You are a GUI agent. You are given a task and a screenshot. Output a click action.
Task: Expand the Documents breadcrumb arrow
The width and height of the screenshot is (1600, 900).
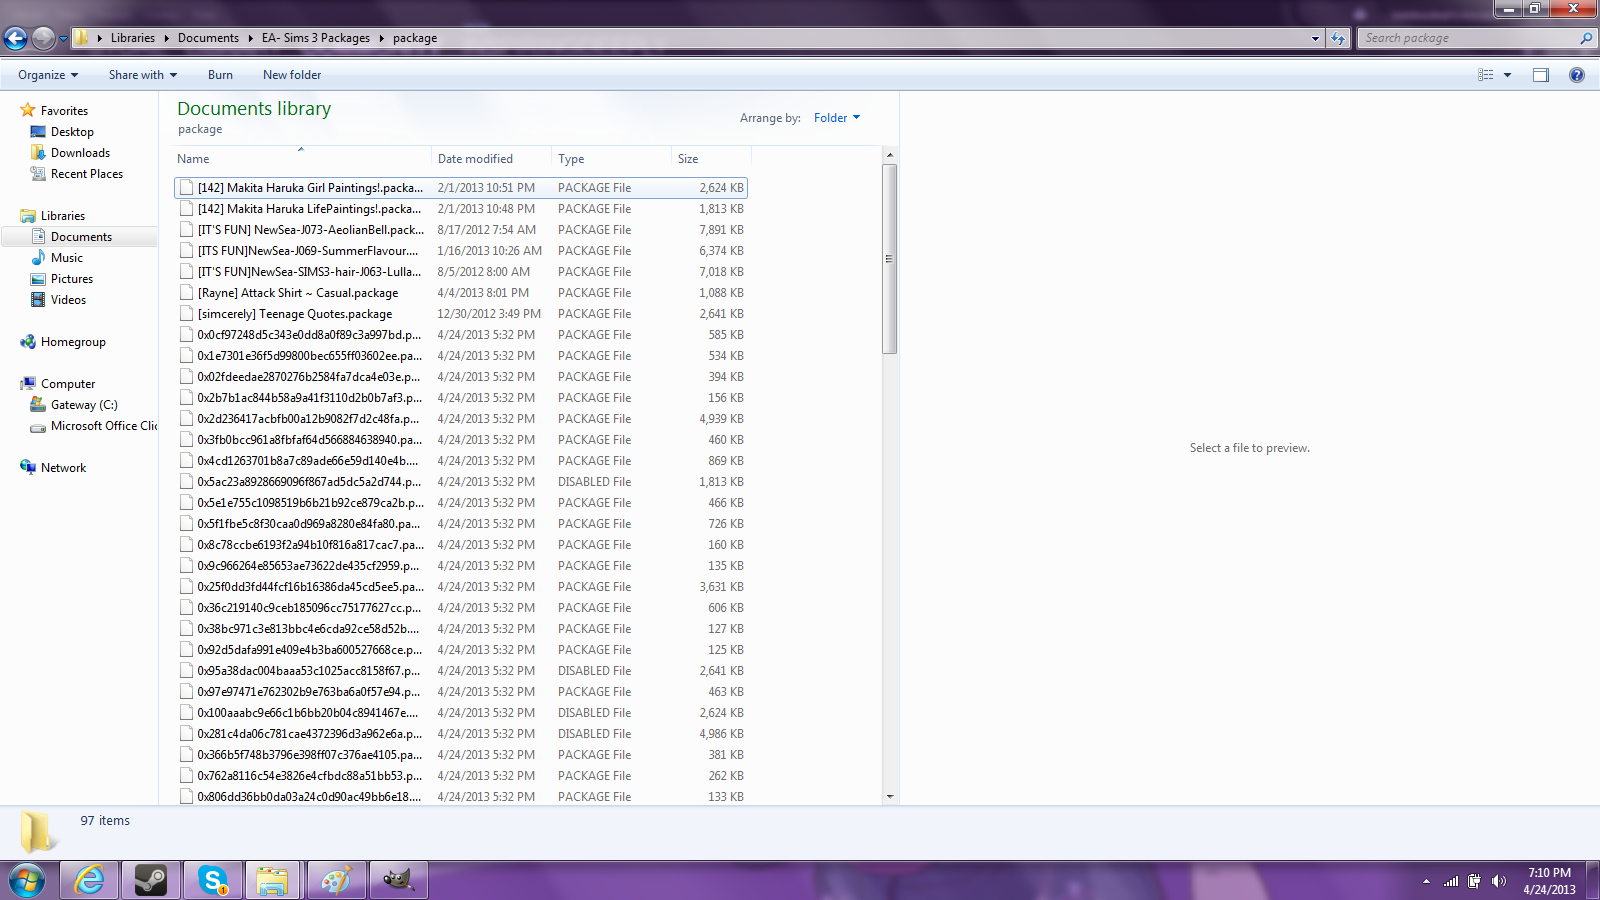click(250, 38)
